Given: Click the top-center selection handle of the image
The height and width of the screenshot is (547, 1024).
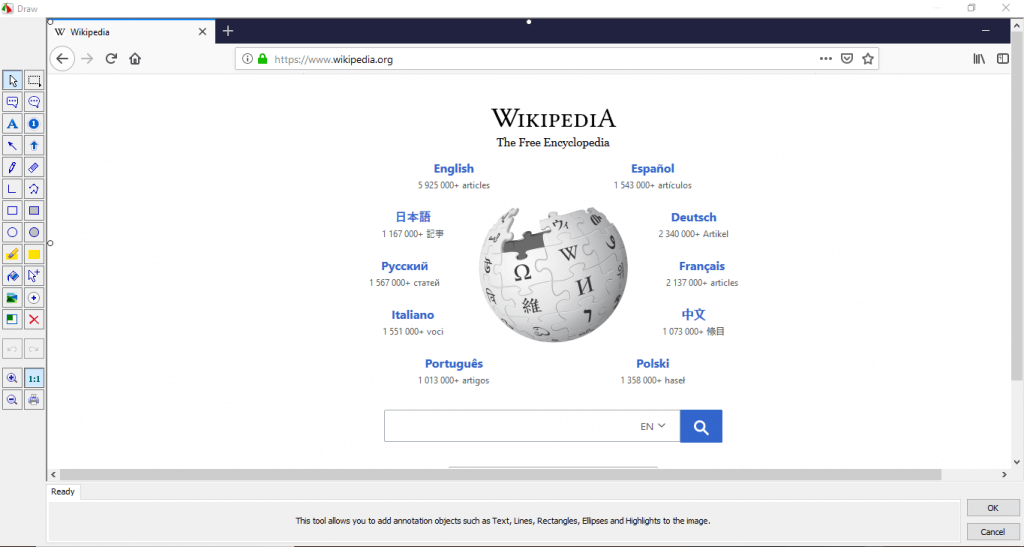Looking at the screenshot, I should [x=529, y=22].
